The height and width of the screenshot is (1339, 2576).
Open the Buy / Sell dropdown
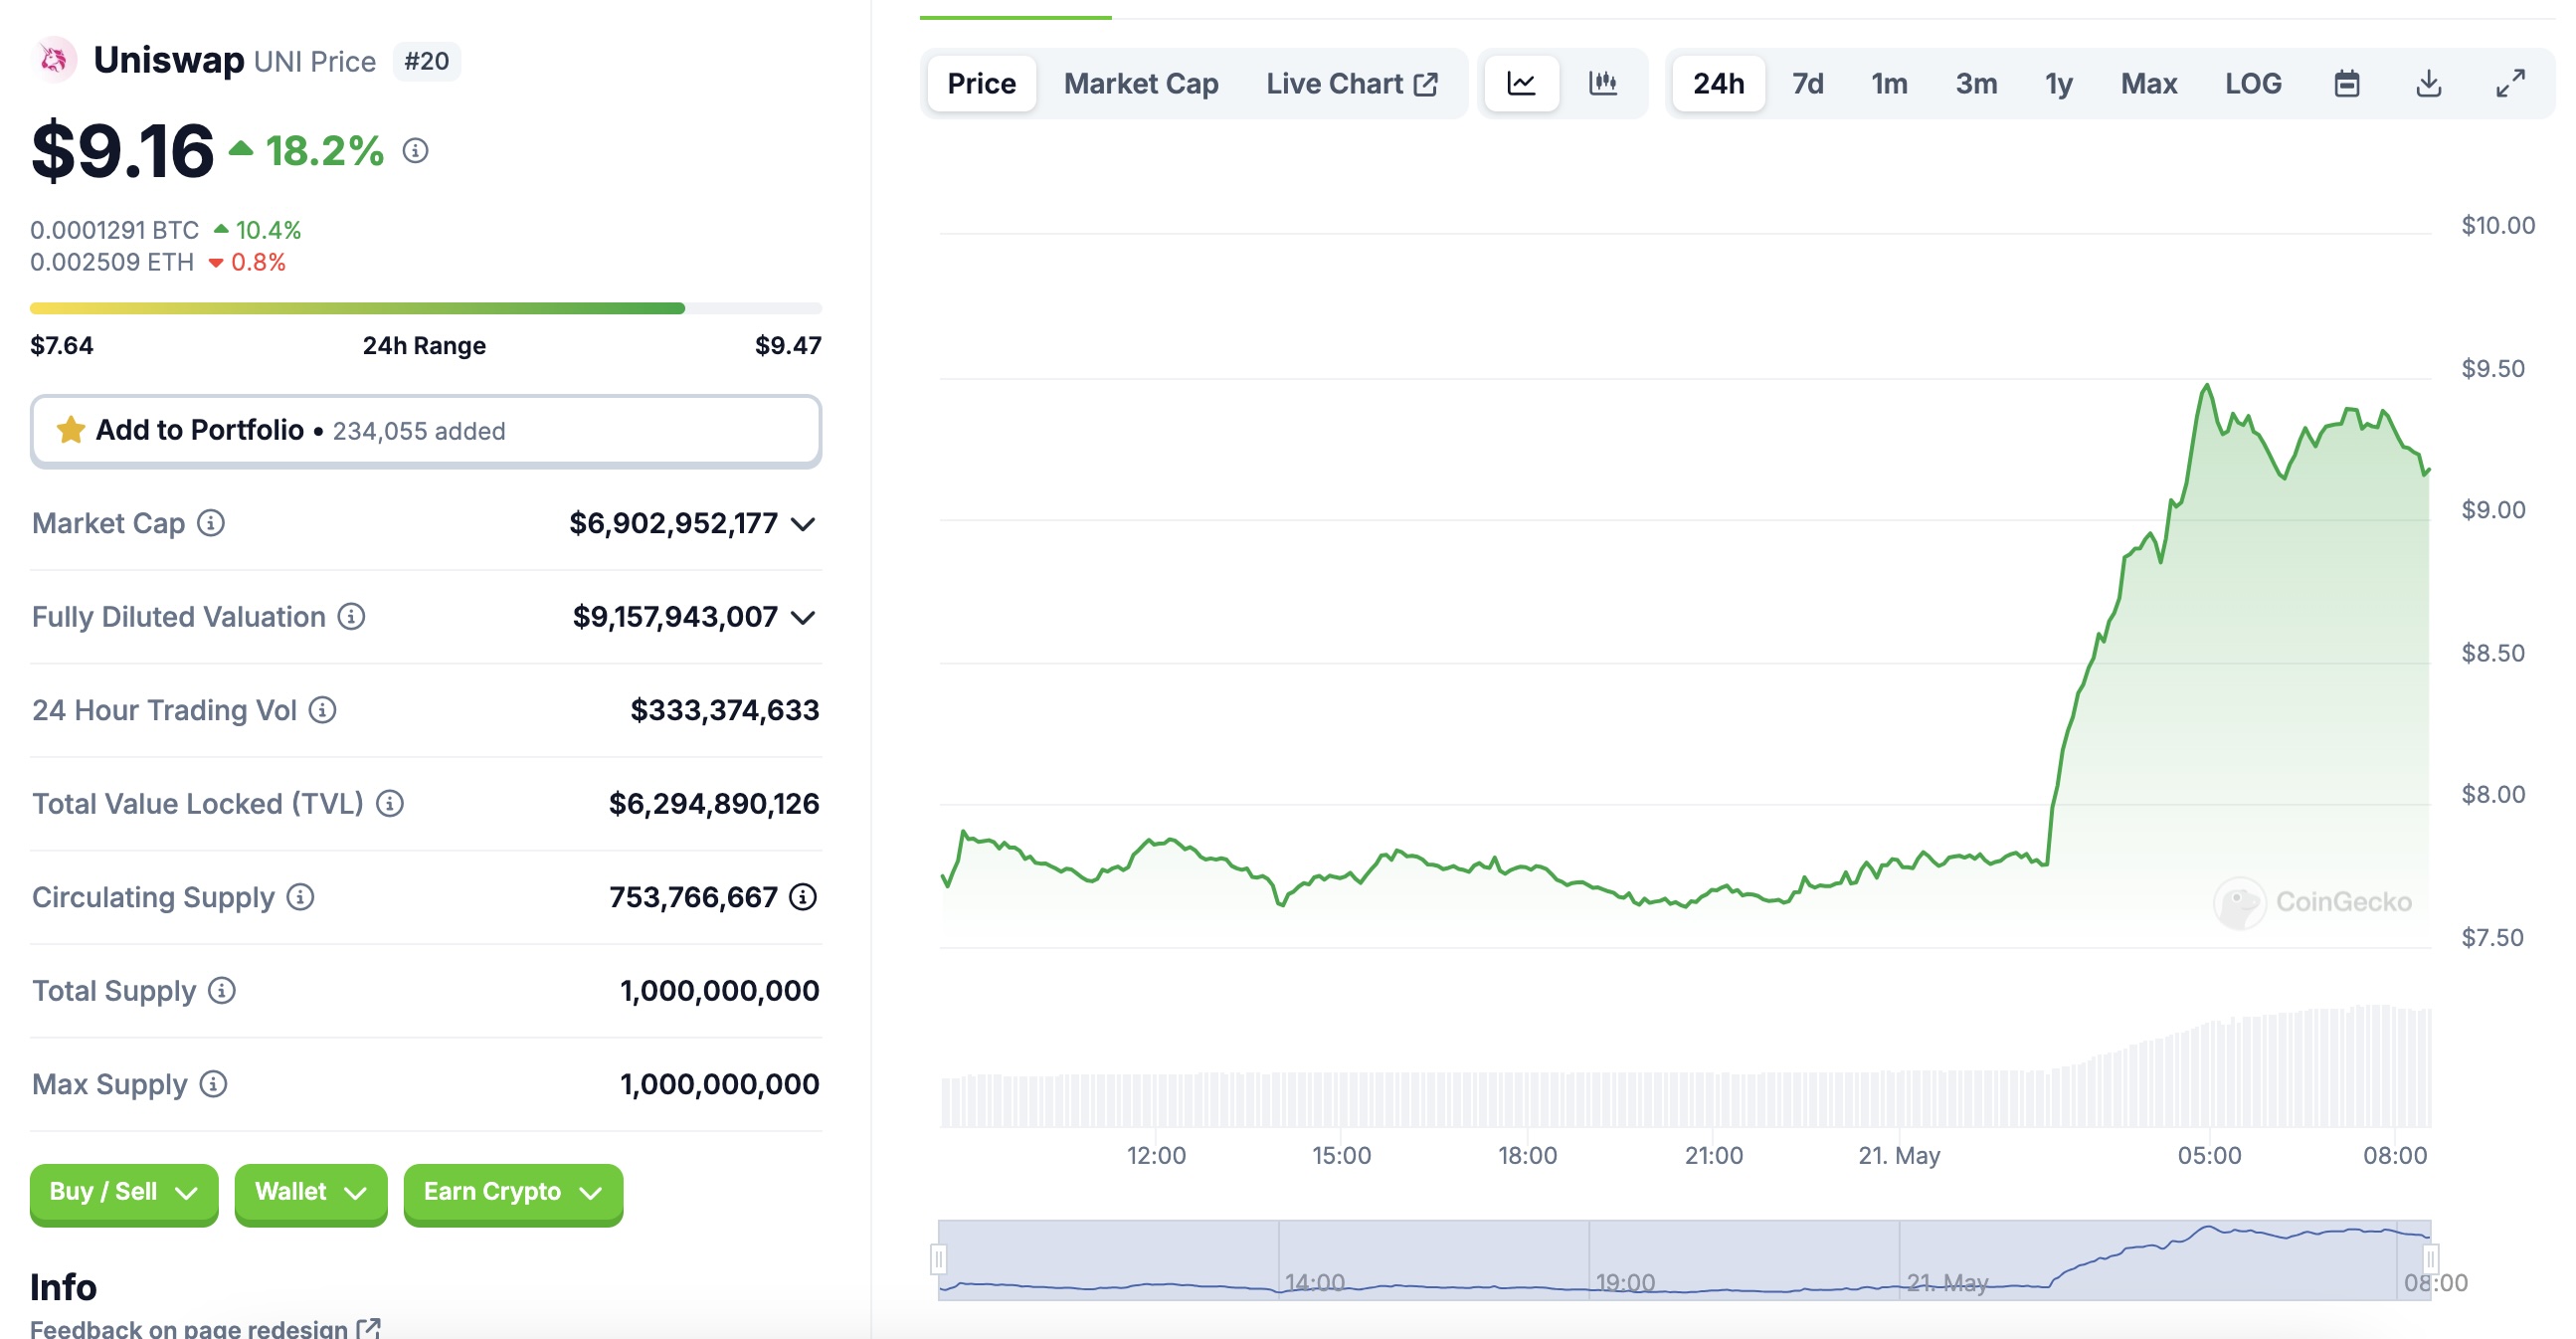pyautogui.click(x=124, y=1192)
